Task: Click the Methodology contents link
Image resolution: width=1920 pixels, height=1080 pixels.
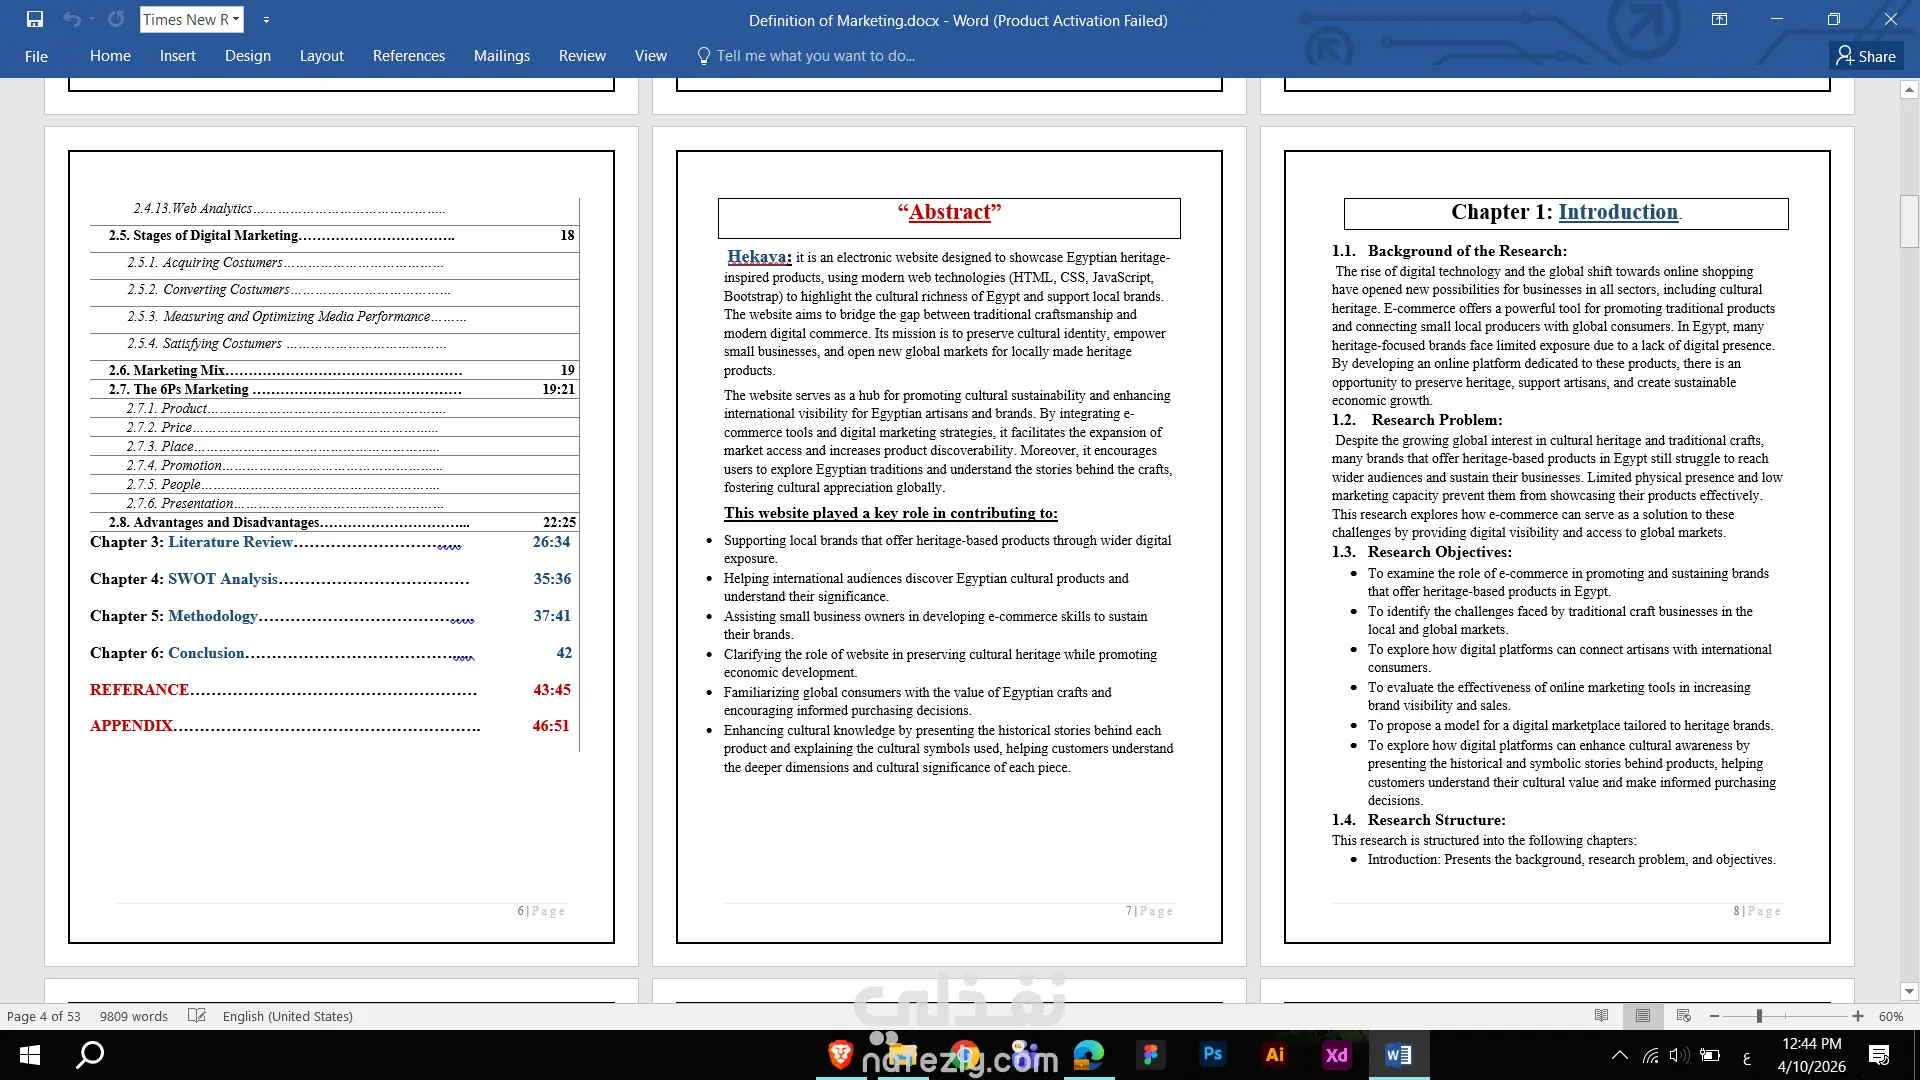Action: click(x=213, y=616)
